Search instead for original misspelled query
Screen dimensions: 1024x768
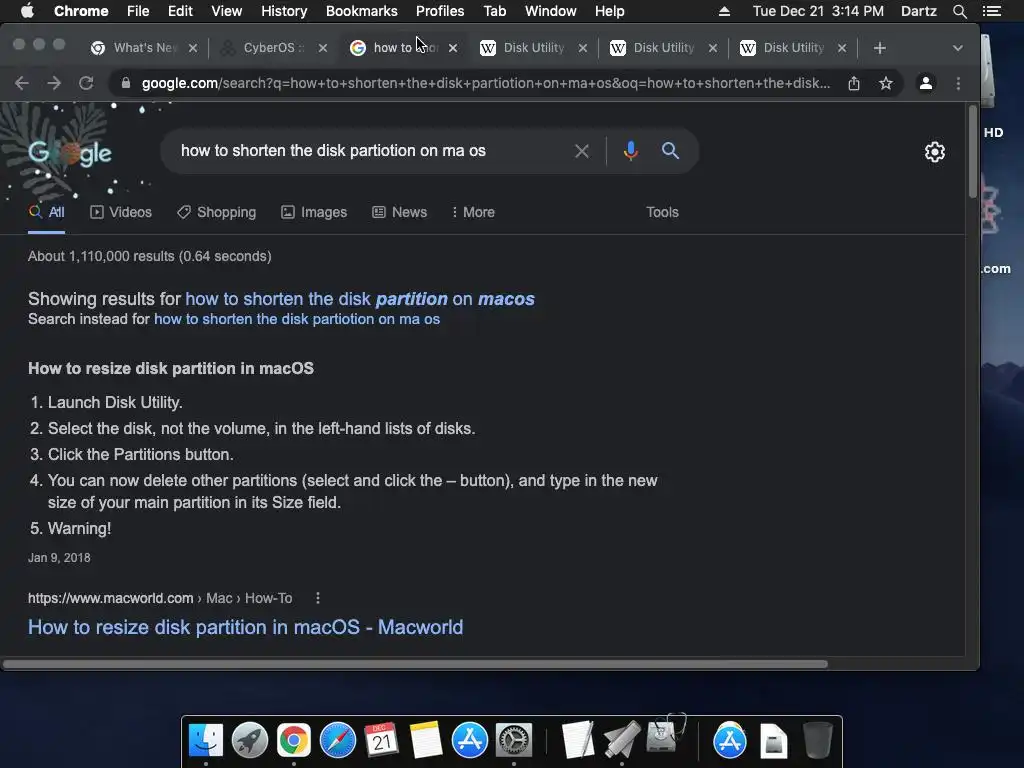296,319
